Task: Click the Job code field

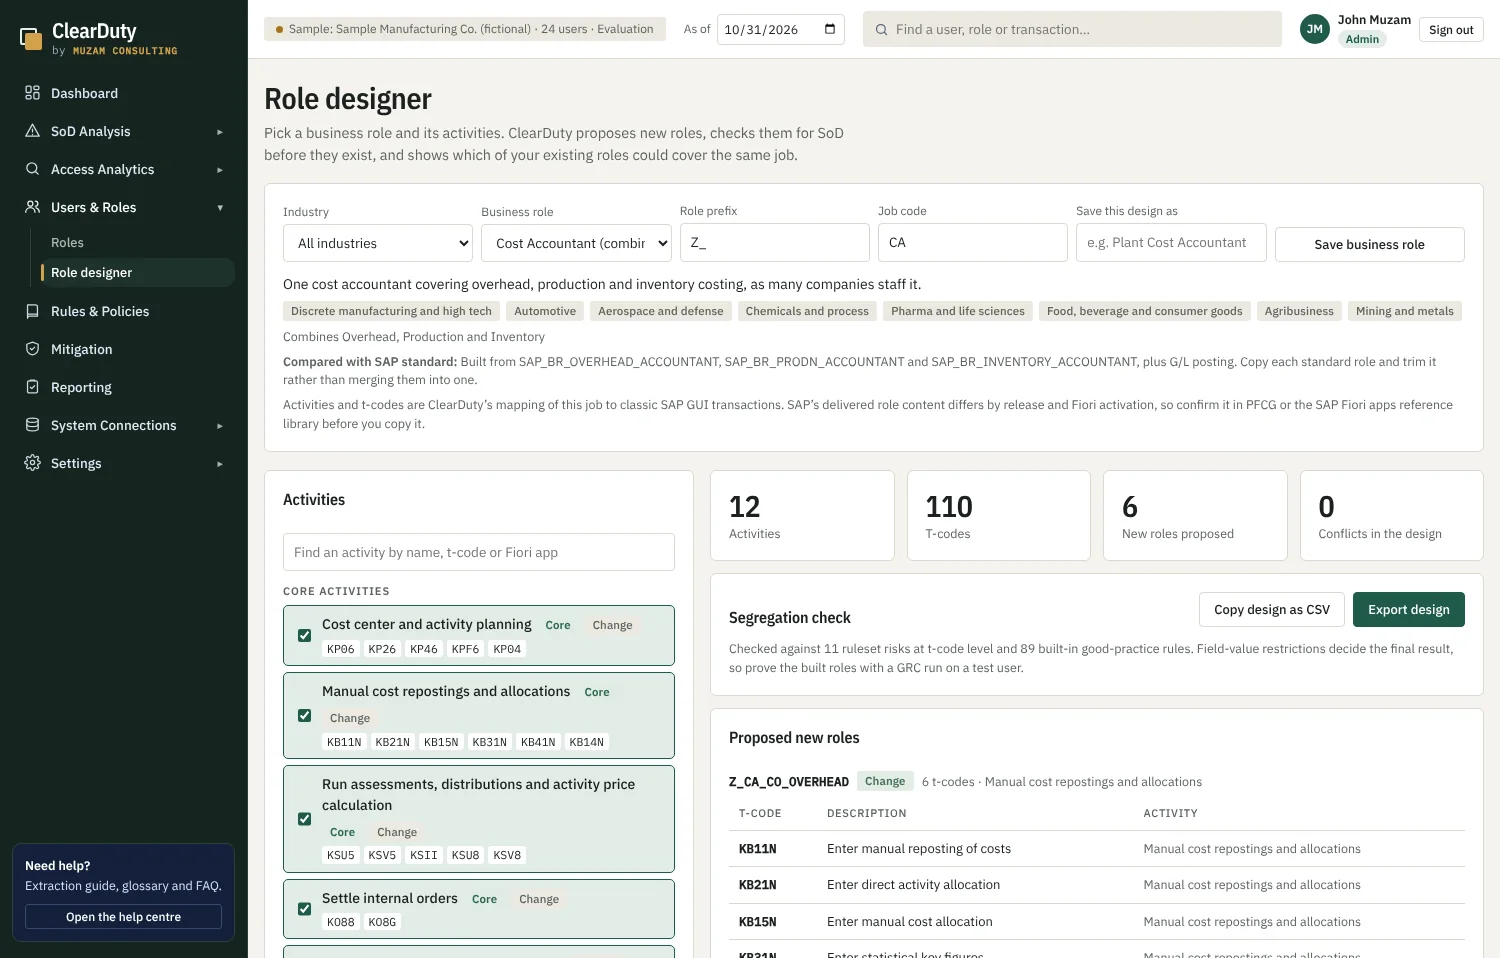Action: coord(972,242)
